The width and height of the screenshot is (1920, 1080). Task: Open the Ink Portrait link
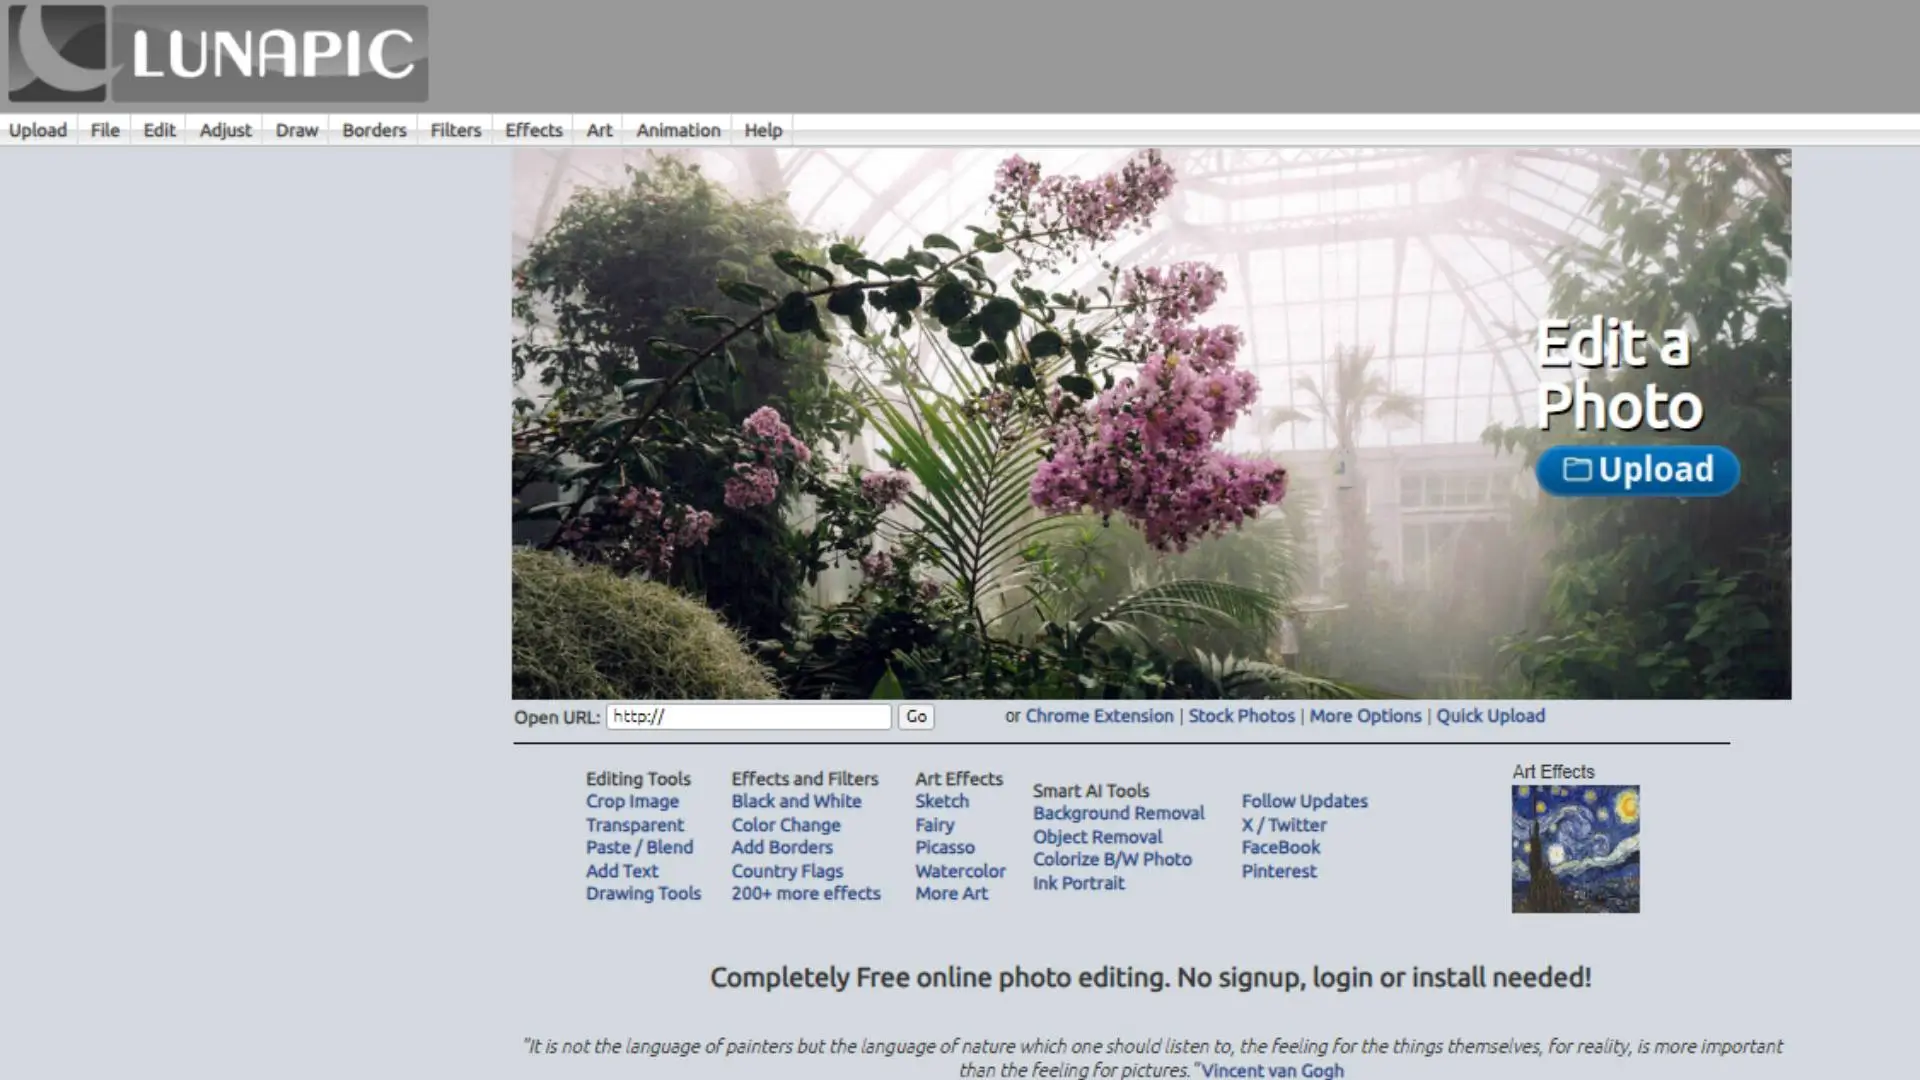1079,883
